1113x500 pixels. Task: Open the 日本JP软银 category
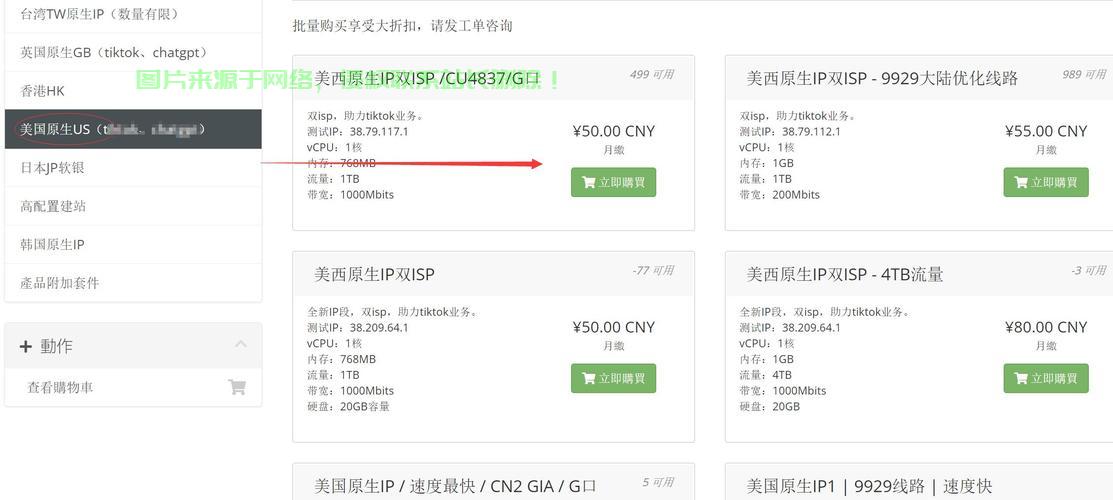[x=133, y=168]
